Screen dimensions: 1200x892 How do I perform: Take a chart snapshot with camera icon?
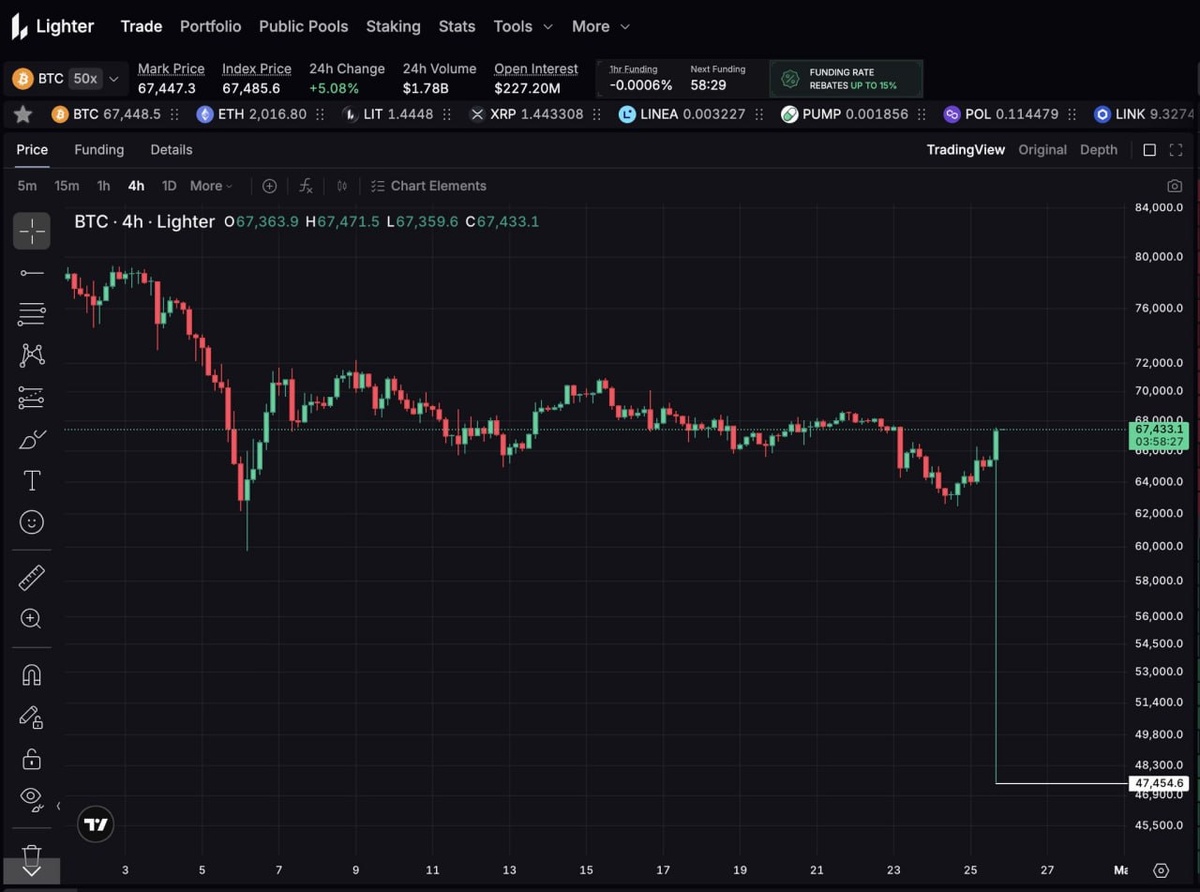[1174, 186]
